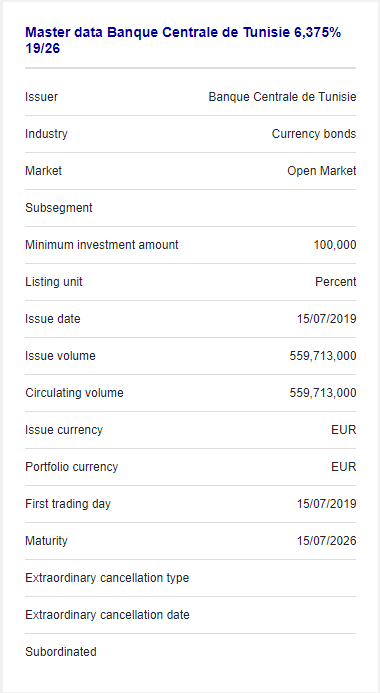Click the Master data Banque Centrale heading
The image size is (380, 693).
pos(183,40)
